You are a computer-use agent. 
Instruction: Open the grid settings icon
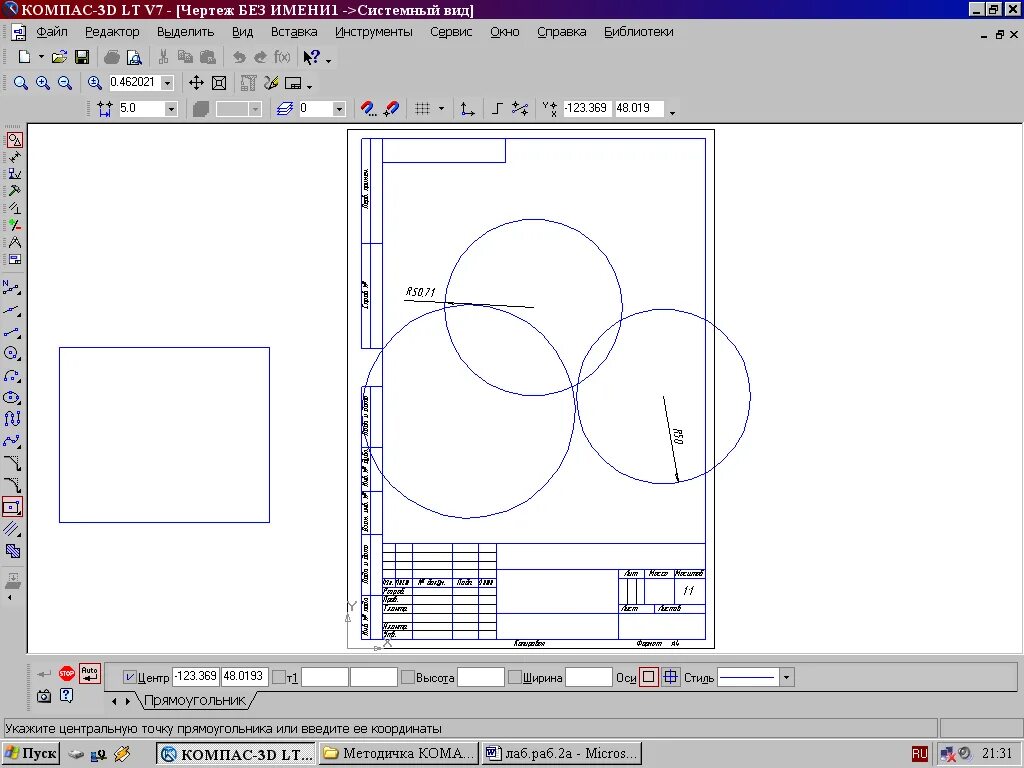point(423,108)
